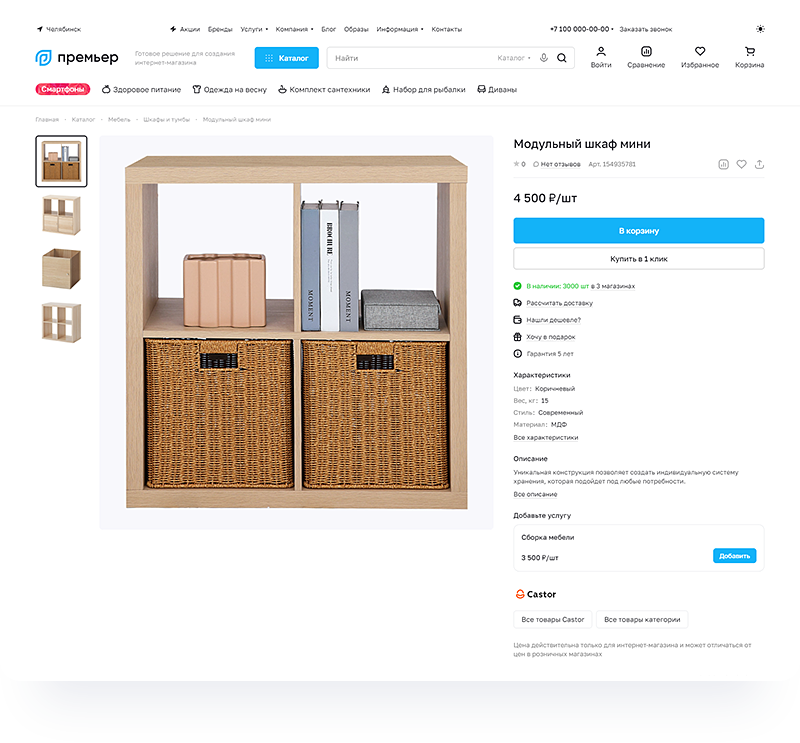800x743 pixels.
Task: Open the Каталог button
Action: click(x=287, y=58)
